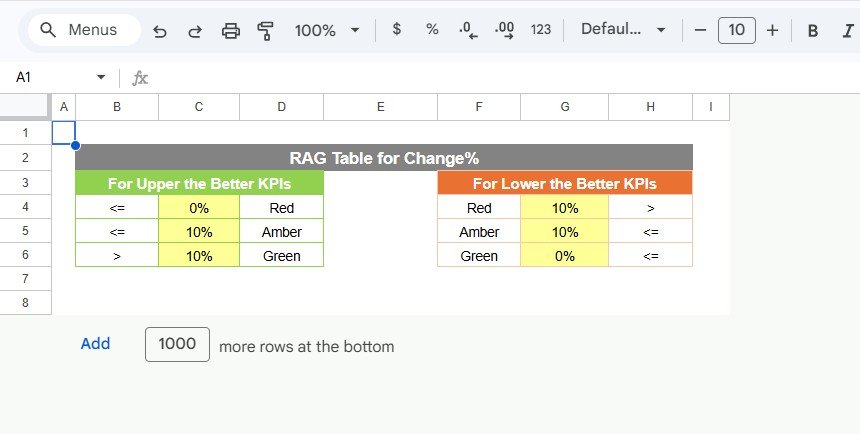This screenshot has height=434, width=860.
Task: Select row 5 header
Action: [25, 231]
